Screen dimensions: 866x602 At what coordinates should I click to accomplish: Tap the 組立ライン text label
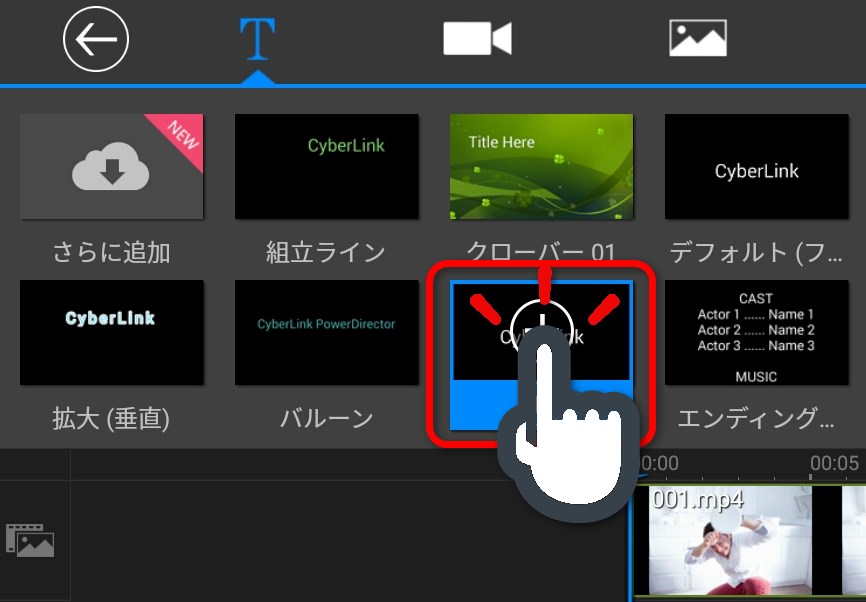coord(326,252)
